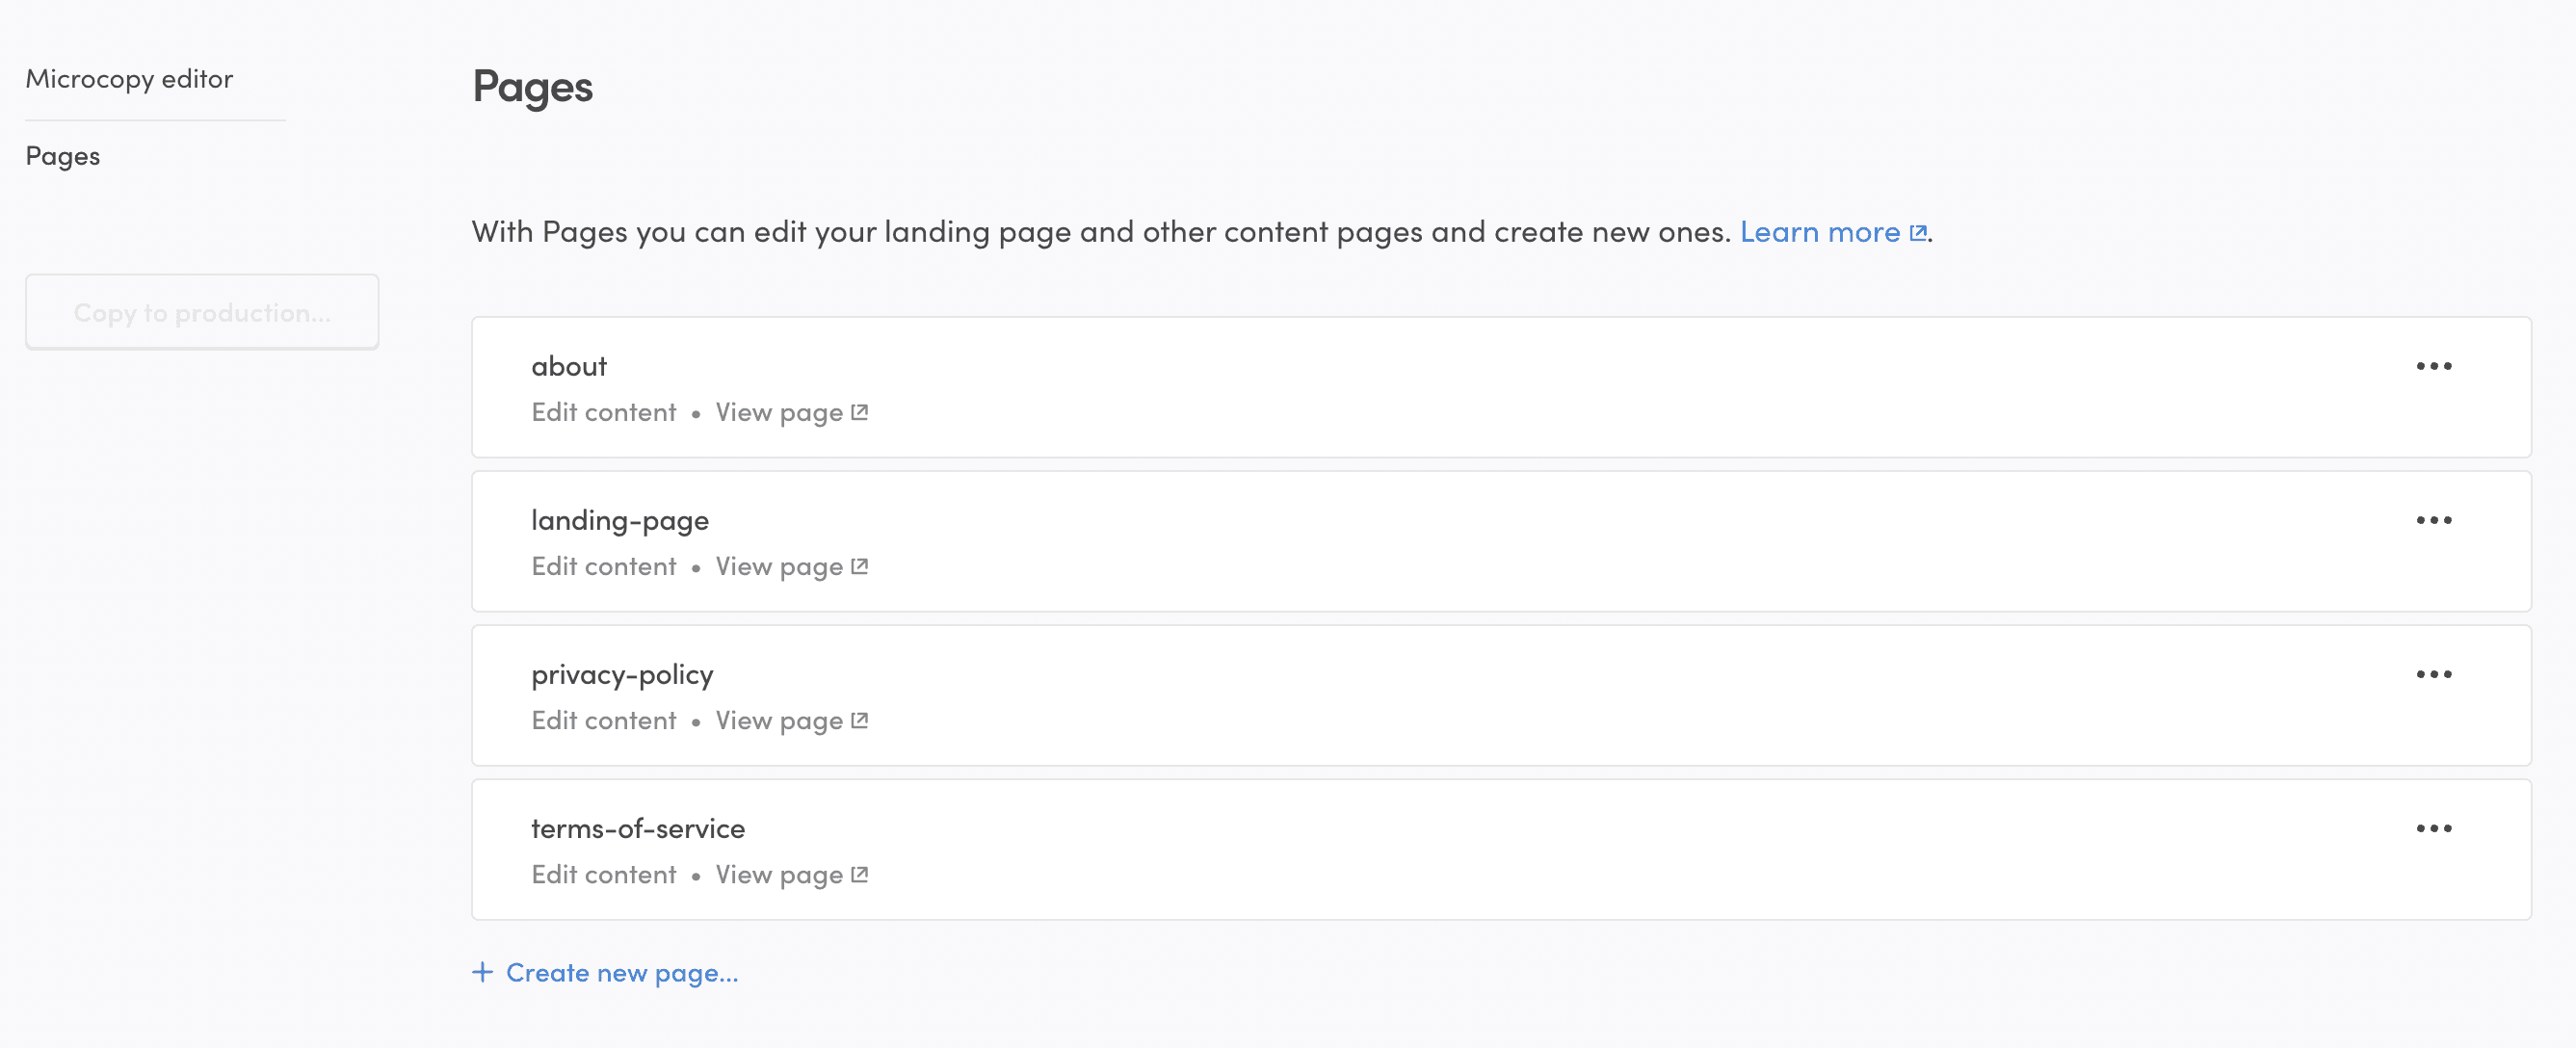The height and width of the screenshot is (1048, 2576).
Task: Click external link icon beside terms-of-service View page
Action: (859, 874)
